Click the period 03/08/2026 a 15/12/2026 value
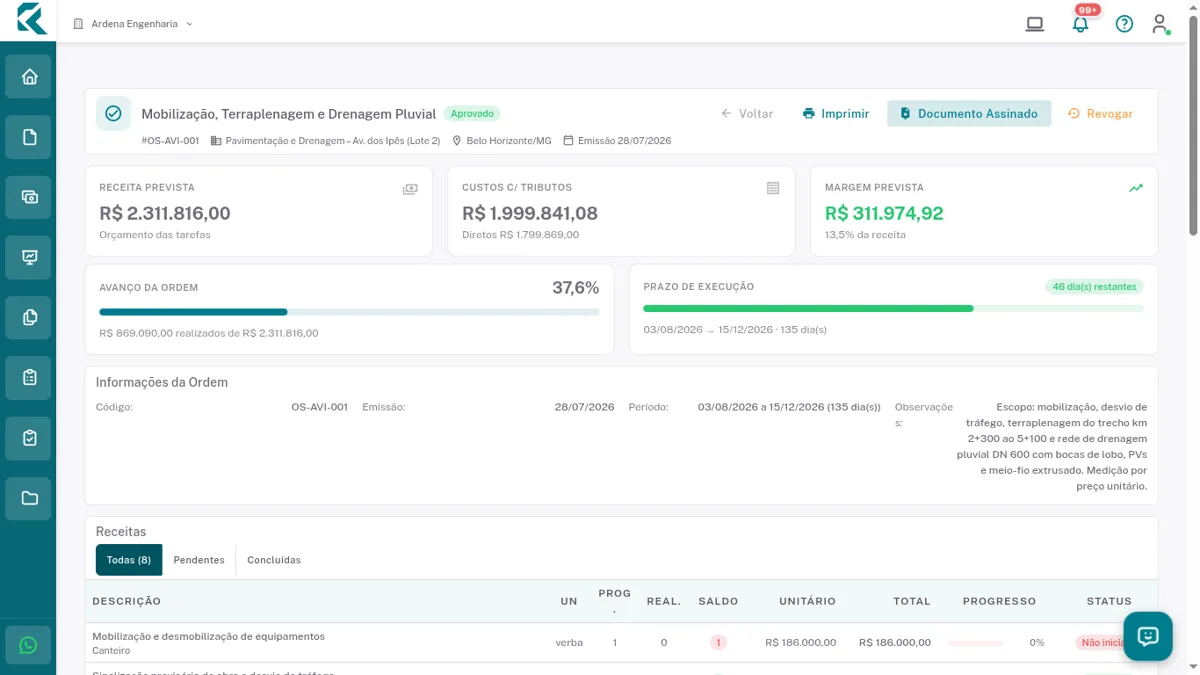Viewport: 1200px width, 675px height. click(789, 407)
